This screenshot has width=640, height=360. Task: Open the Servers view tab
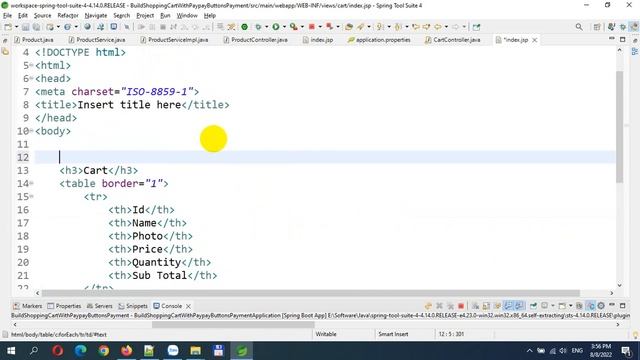click(x=100, y=306)
